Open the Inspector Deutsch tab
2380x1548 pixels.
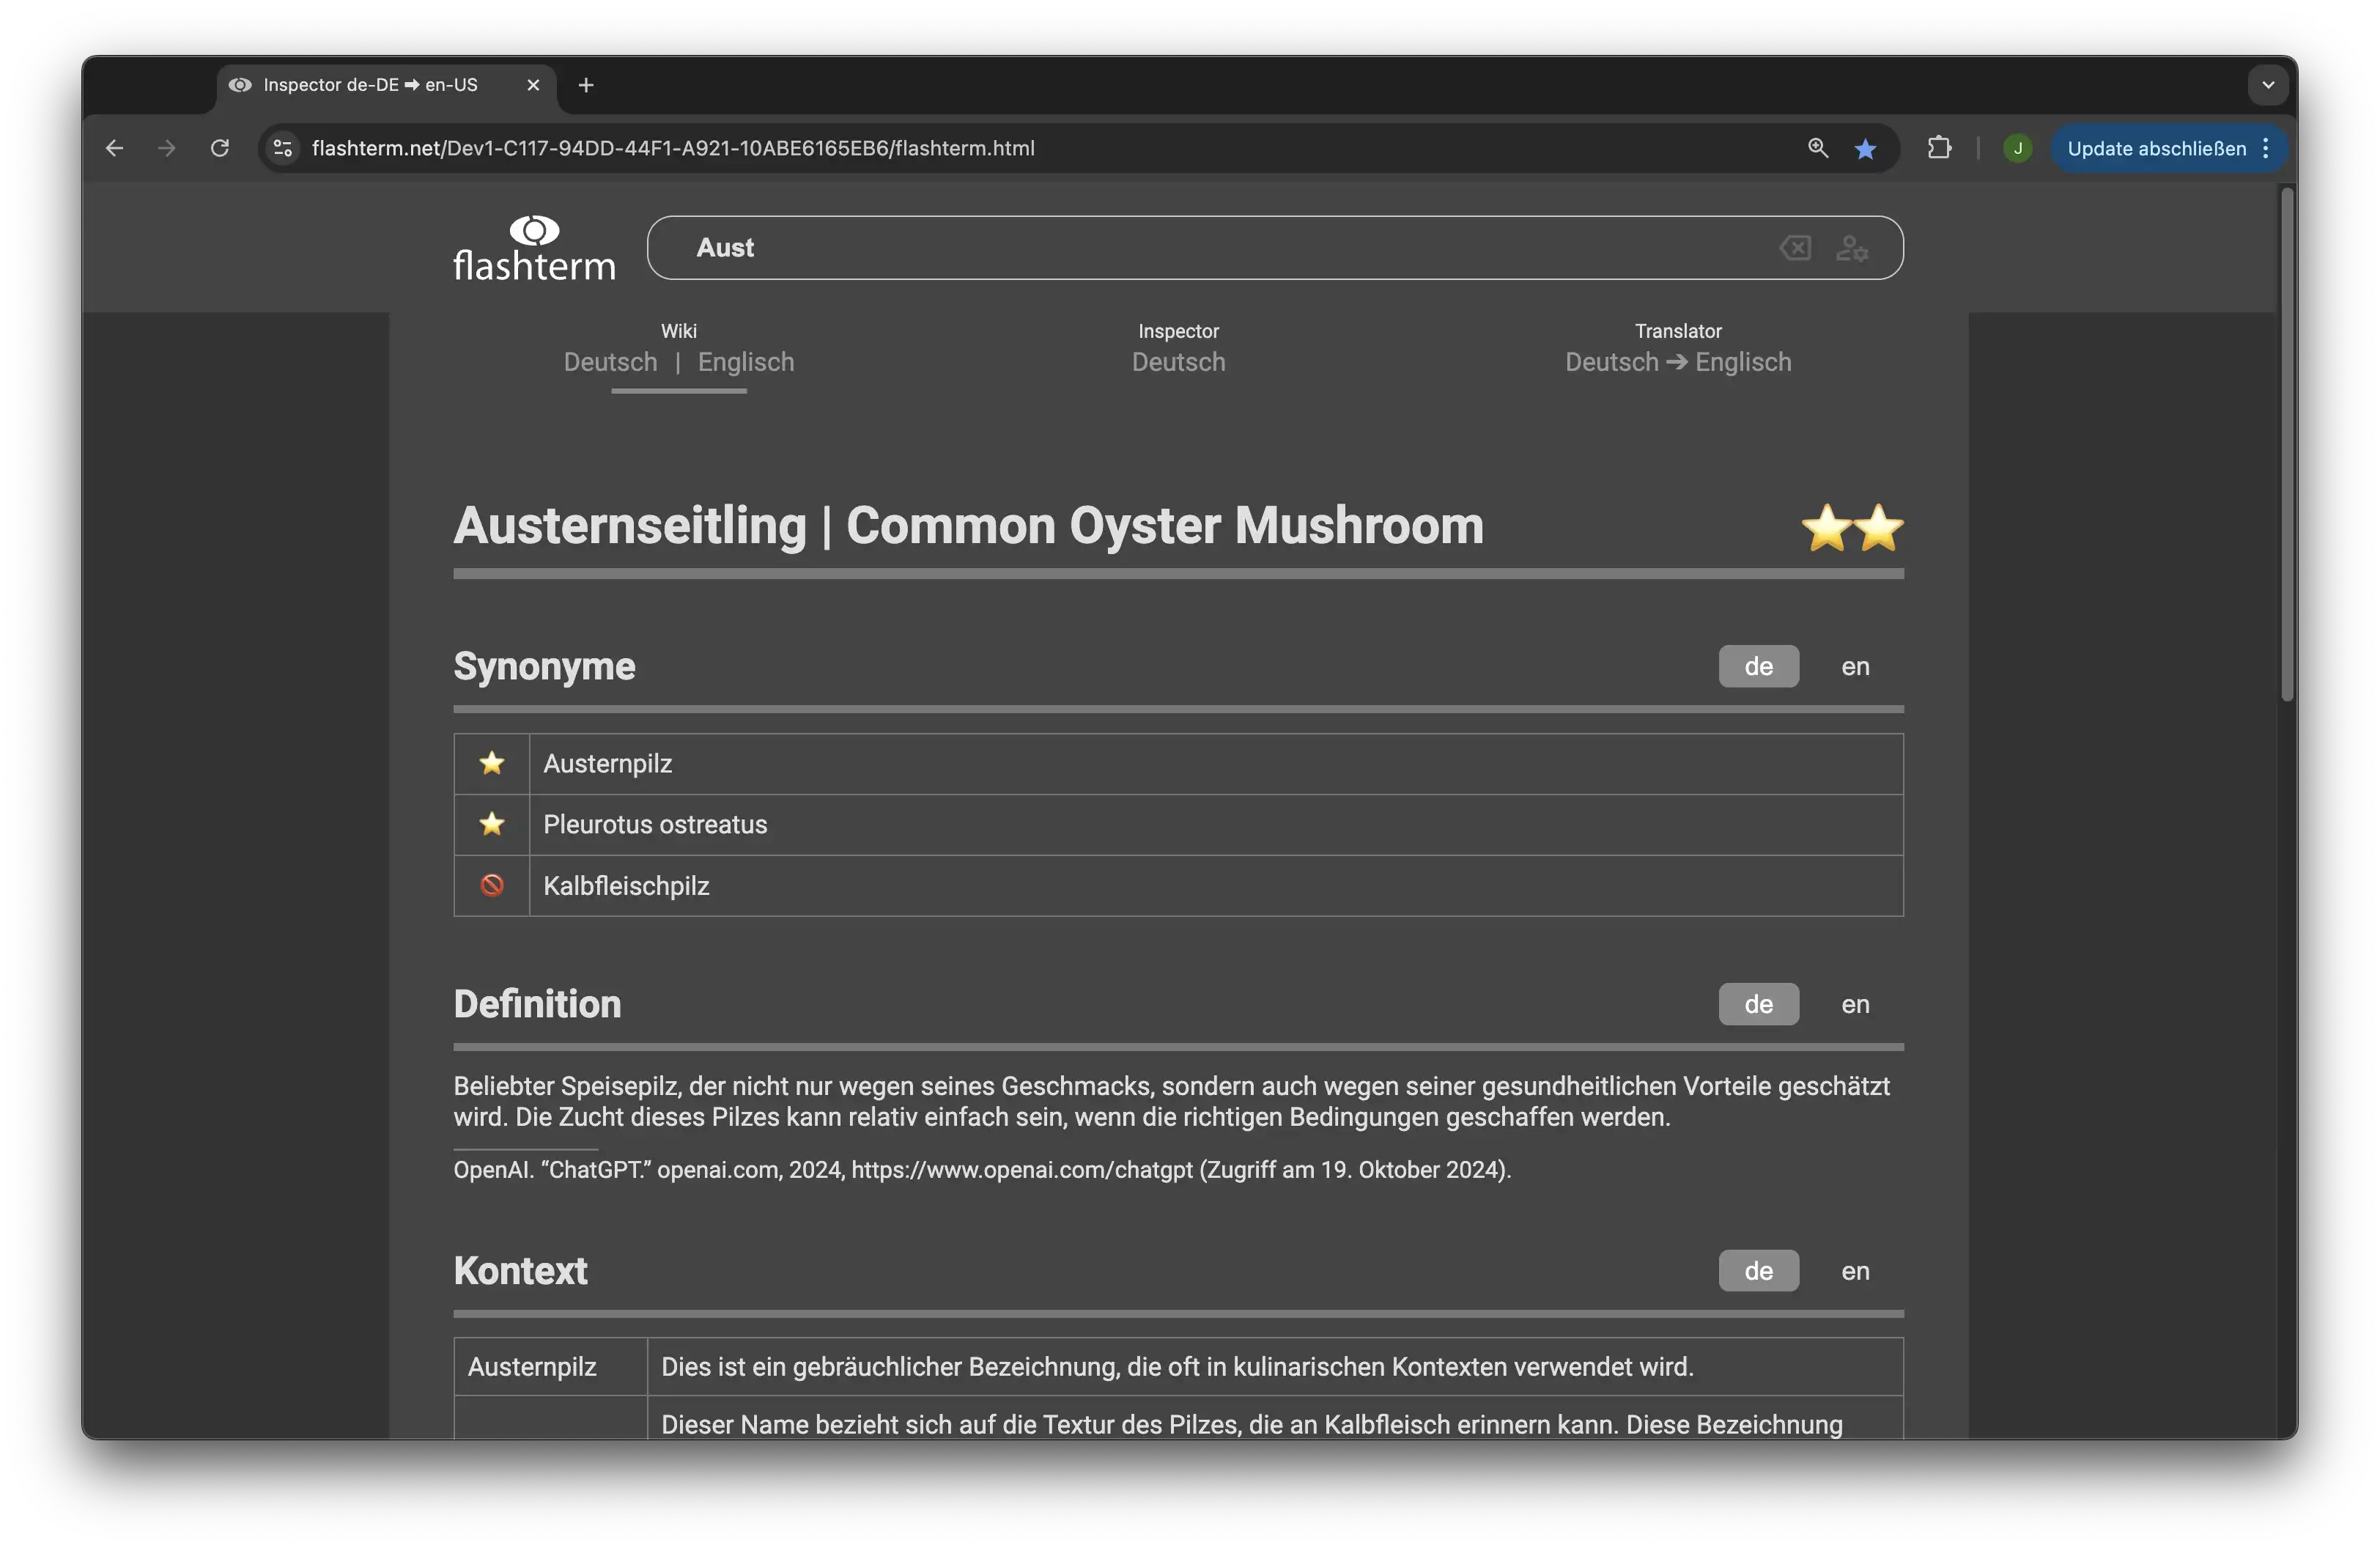[x=1179, y=348]
